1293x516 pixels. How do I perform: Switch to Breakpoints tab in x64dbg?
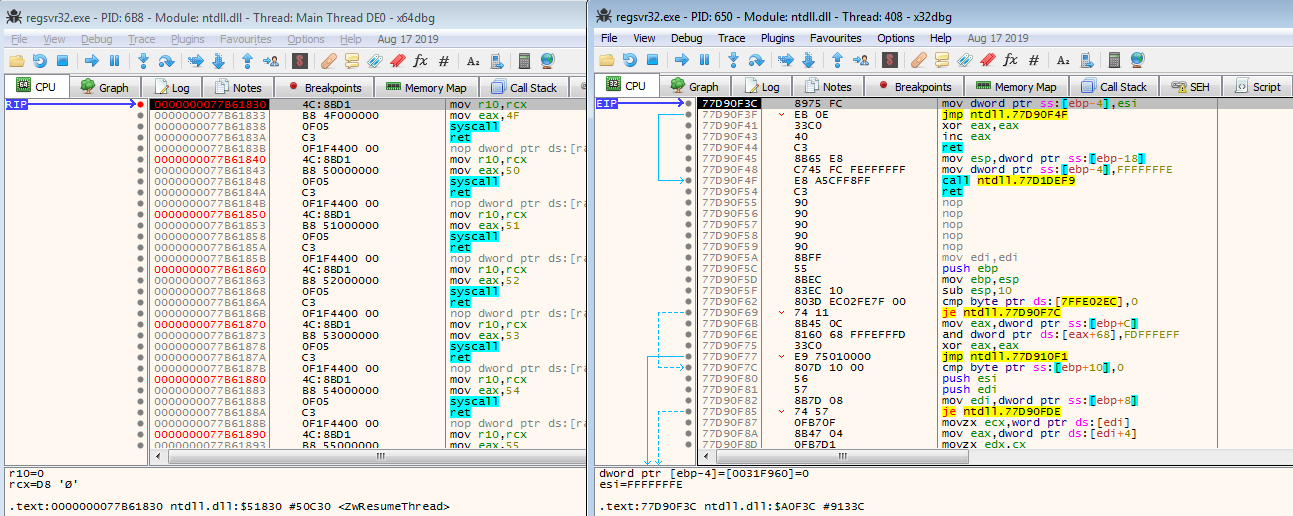click(324, 87)
